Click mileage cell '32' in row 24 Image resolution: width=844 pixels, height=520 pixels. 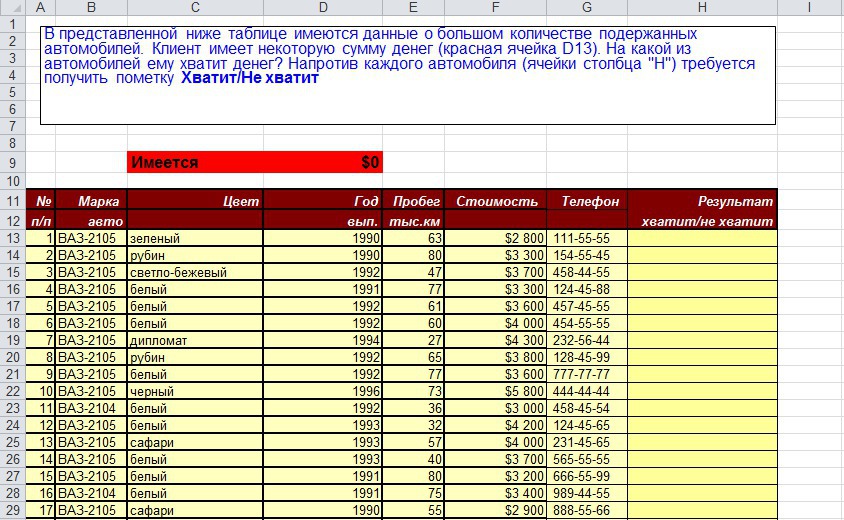[x=413, y=425]
